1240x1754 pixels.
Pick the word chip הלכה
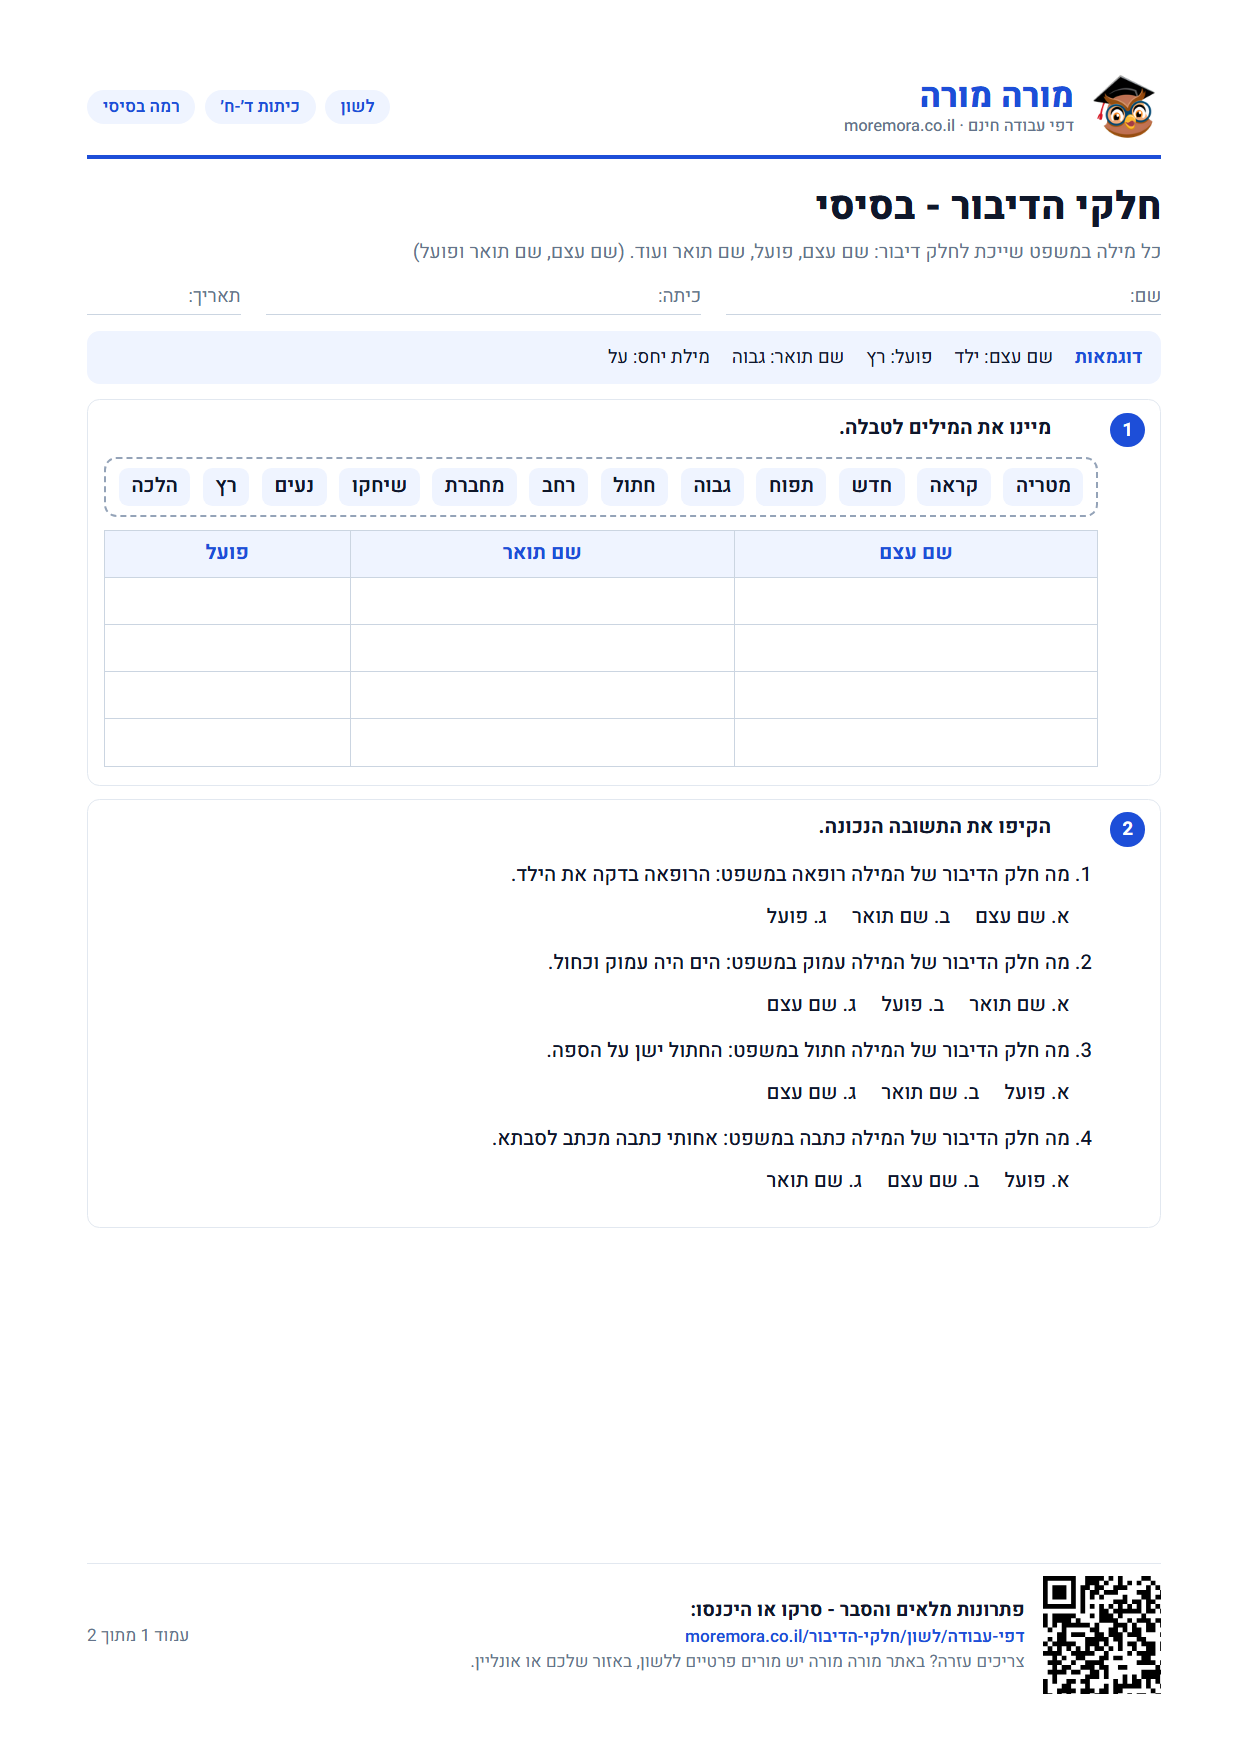154,486
